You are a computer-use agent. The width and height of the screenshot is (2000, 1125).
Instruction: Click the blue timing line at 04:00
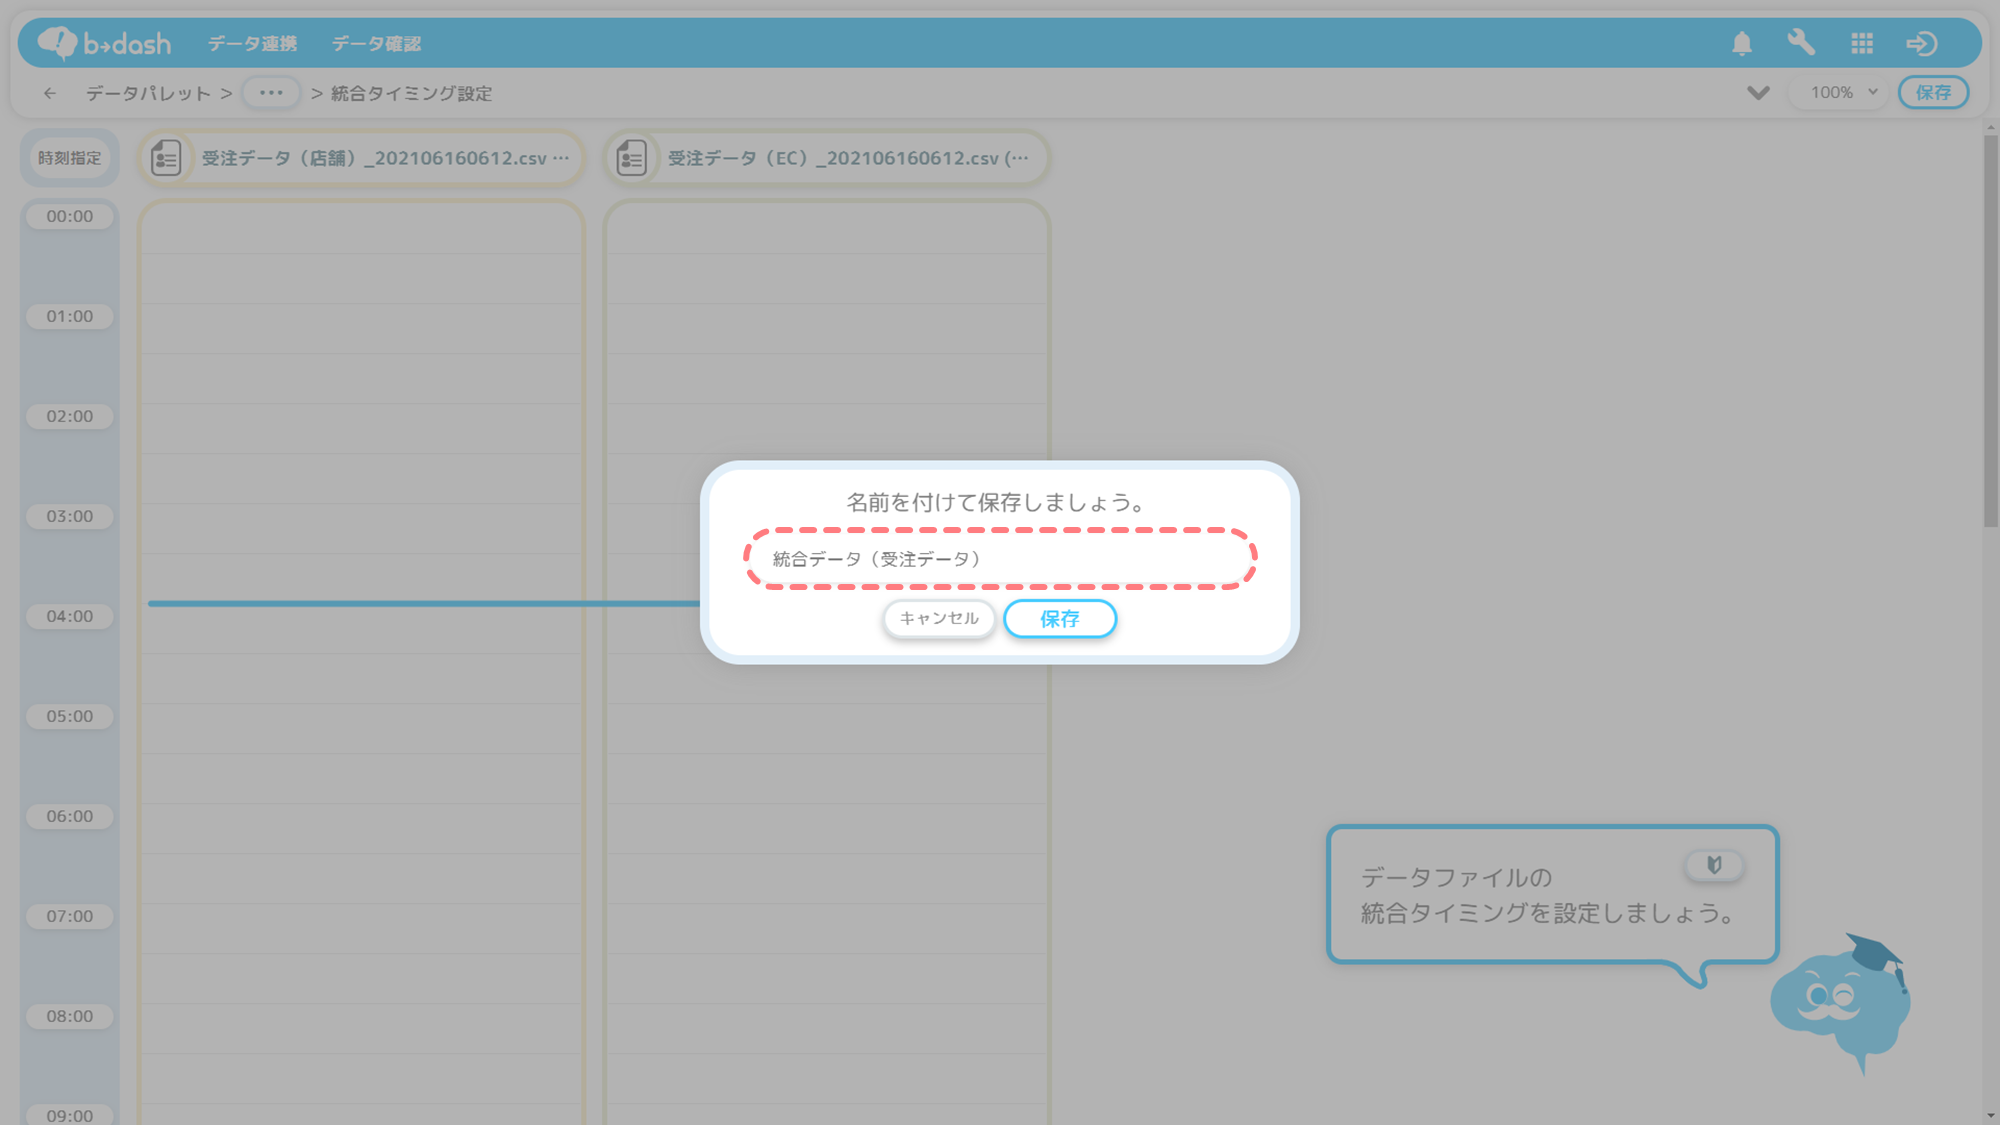coord(424,603)
